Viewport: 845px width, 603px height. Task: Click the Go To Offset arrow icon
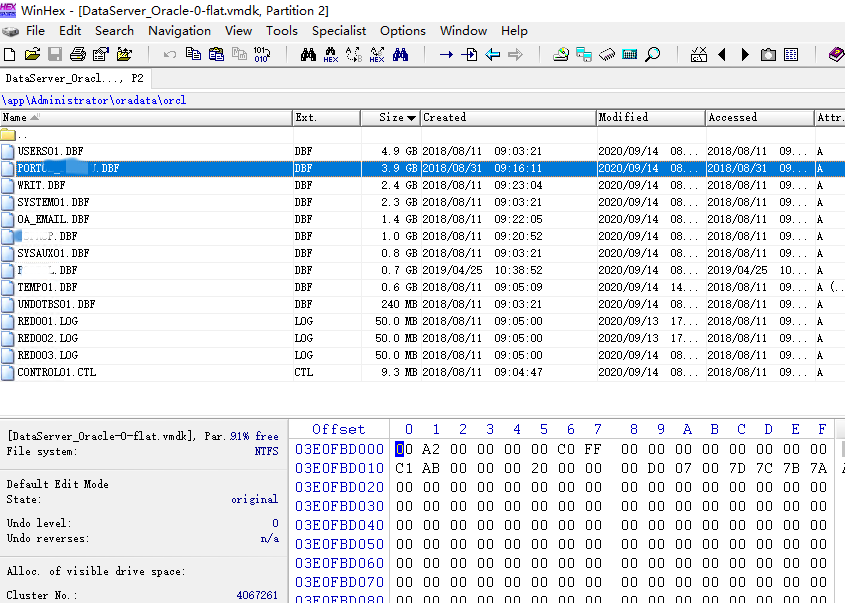point(446,54)
